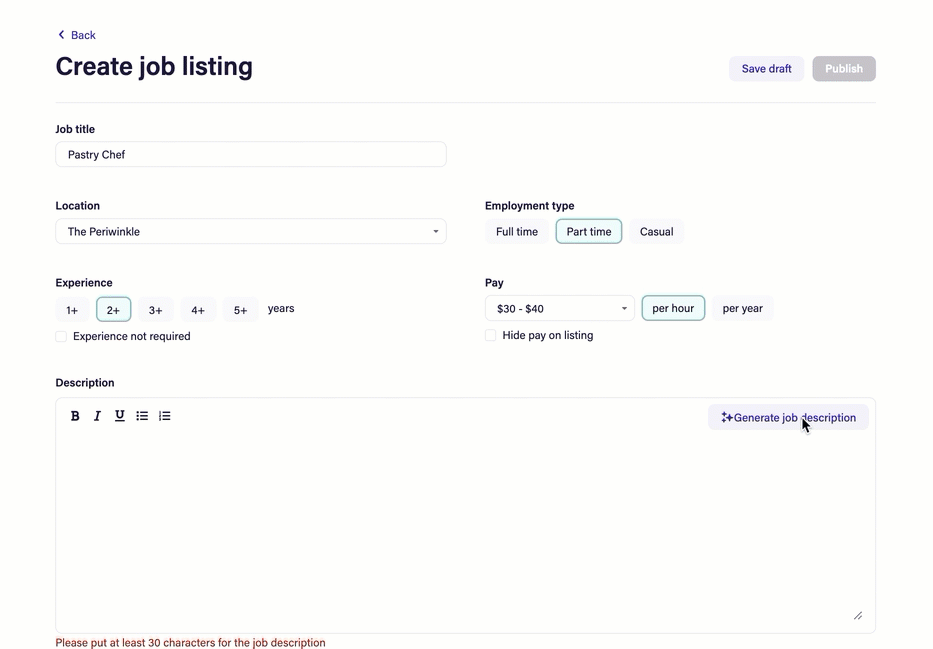Toggle pay rate to per year

[742, 308]
